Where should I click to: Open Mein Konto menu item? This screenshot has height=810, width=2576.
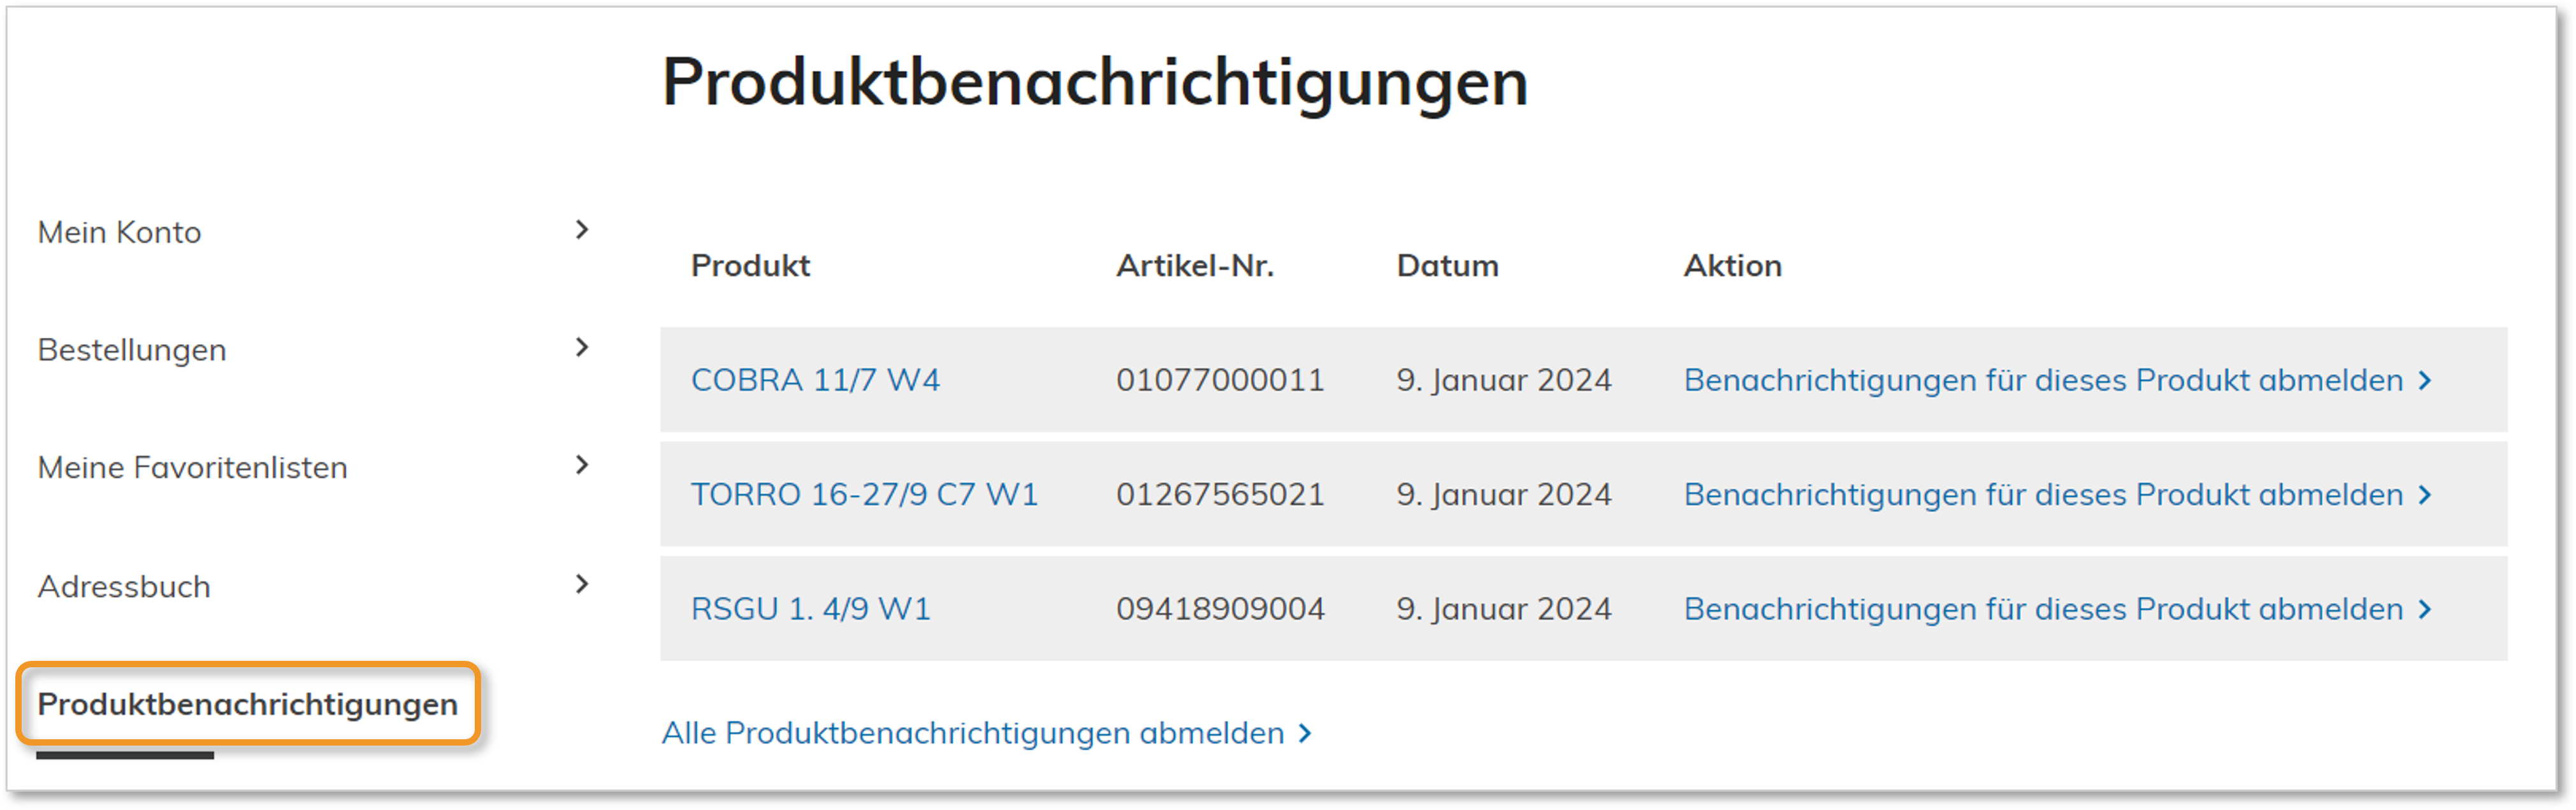[x=119, y=233]
